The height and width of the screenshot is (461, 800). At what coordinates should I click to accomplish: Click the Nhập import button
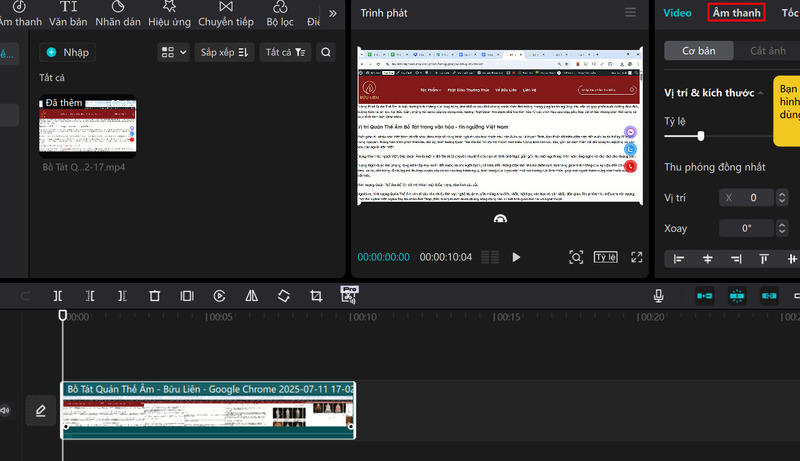[68, 52]
